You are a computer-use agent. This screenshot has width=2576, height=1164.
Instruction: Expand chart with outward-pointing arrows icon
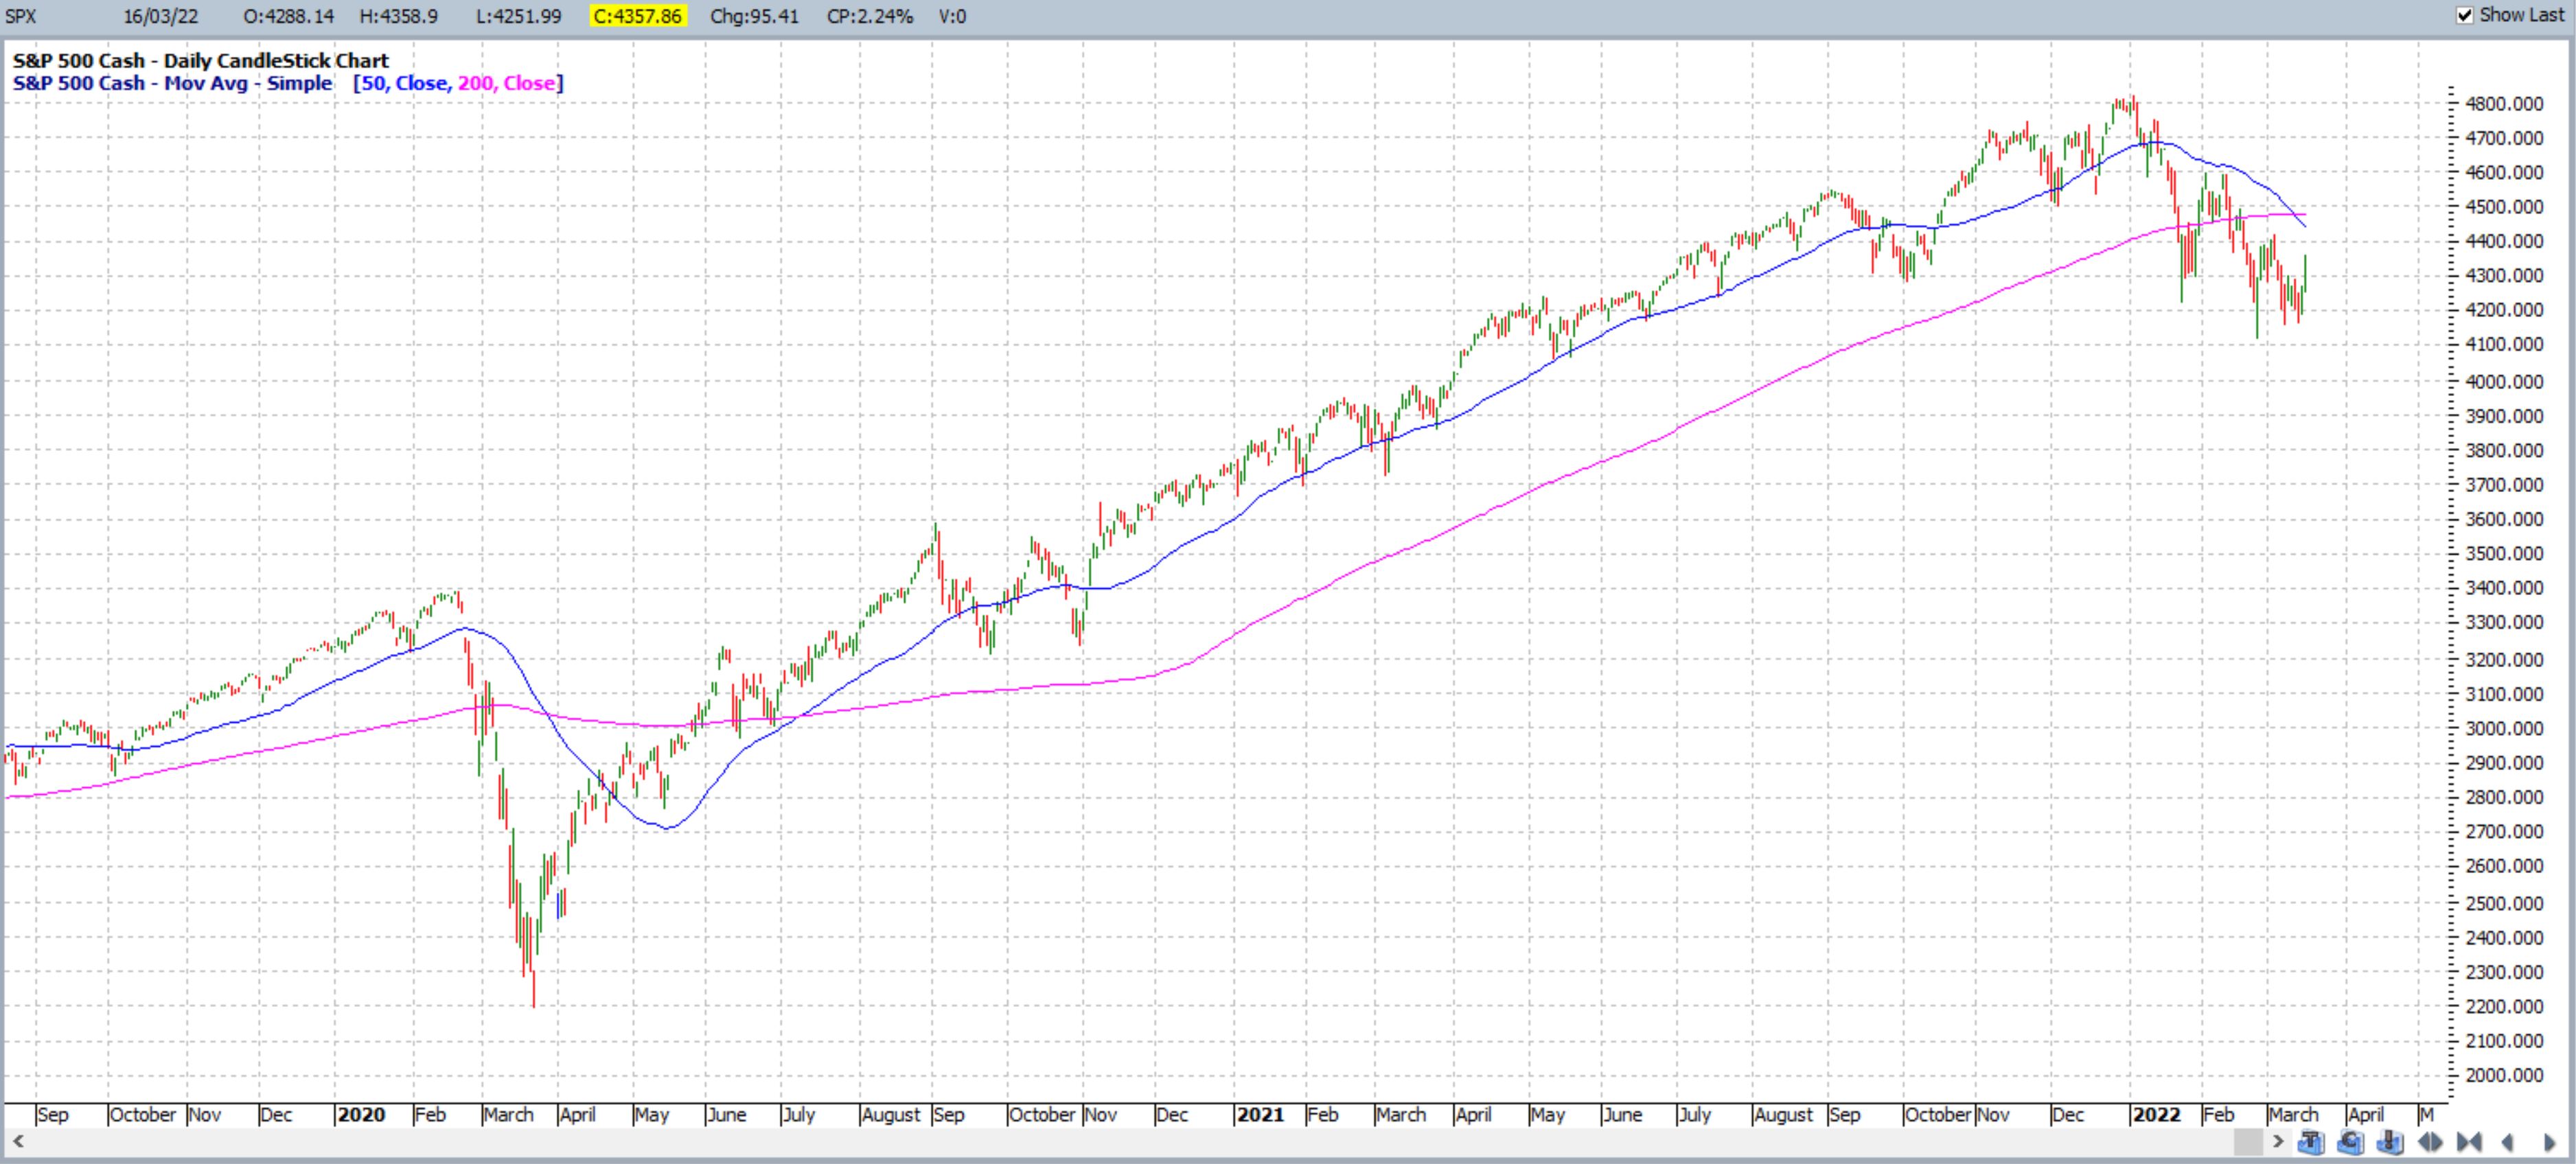[2430, 1142]
